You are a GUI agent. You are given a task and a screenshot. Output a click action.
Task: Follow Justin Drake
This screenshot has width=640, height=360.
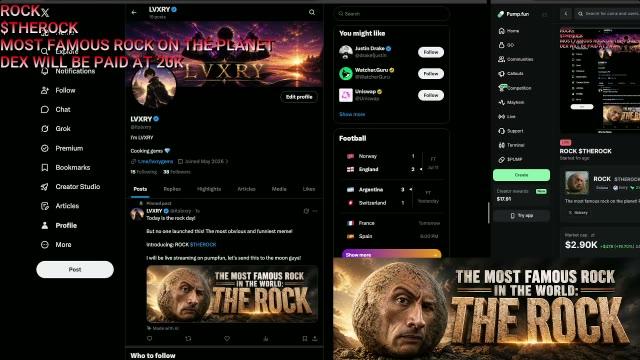coord(431,52)
